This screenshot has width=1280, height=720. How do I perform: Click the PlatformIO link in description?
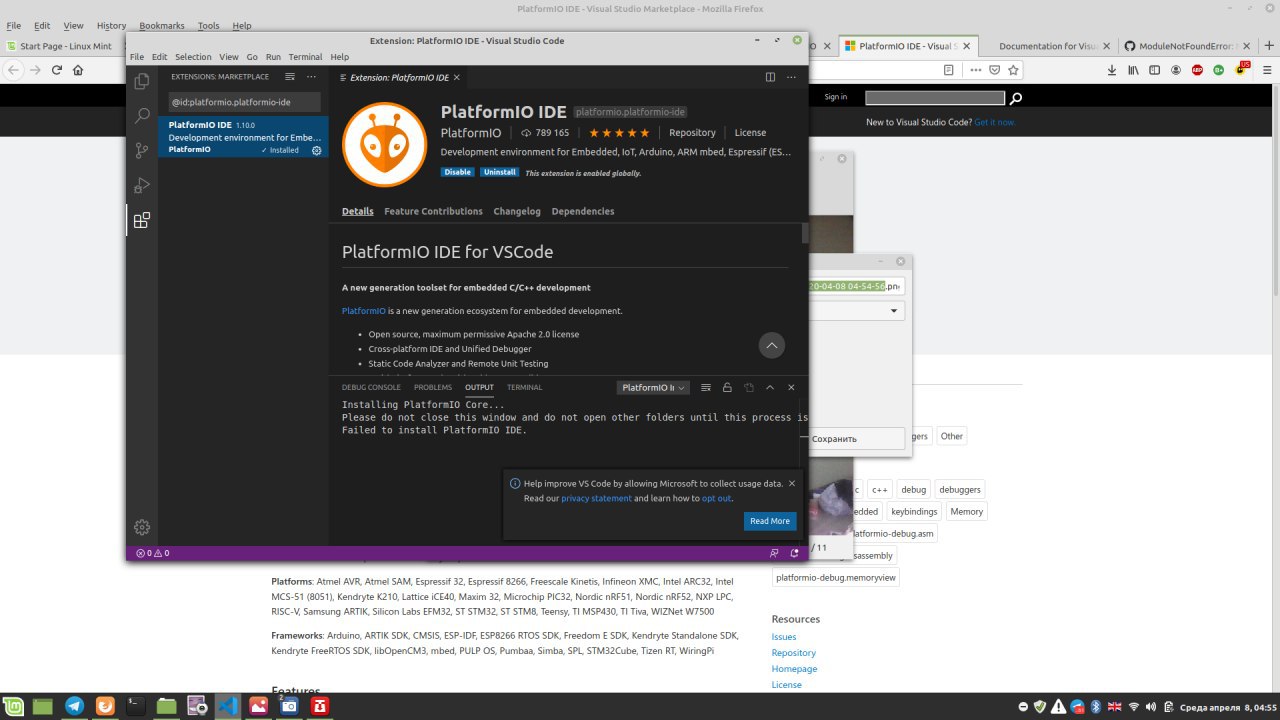[x=364, y=311]
